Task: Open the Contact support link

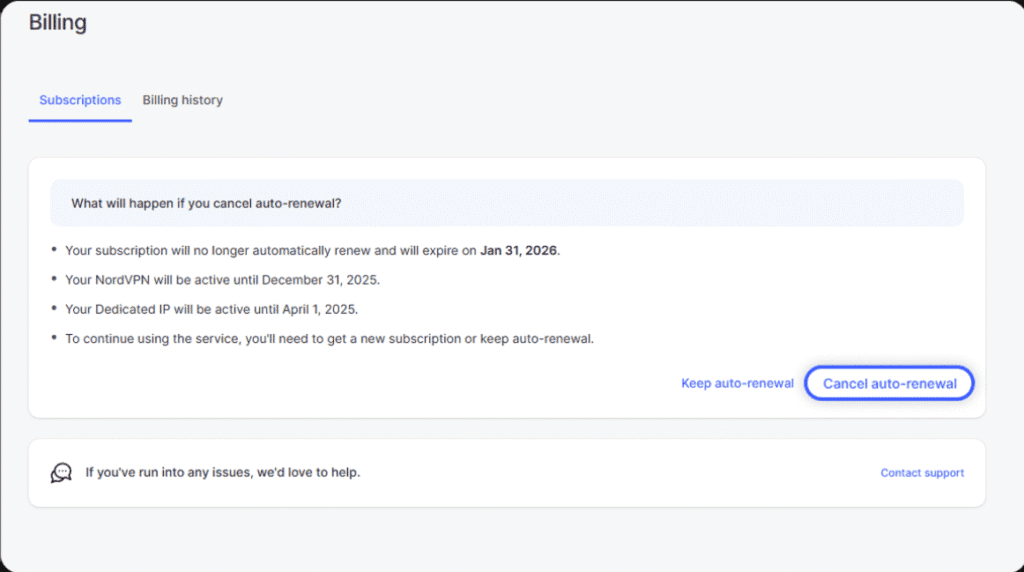Action: 922,473
